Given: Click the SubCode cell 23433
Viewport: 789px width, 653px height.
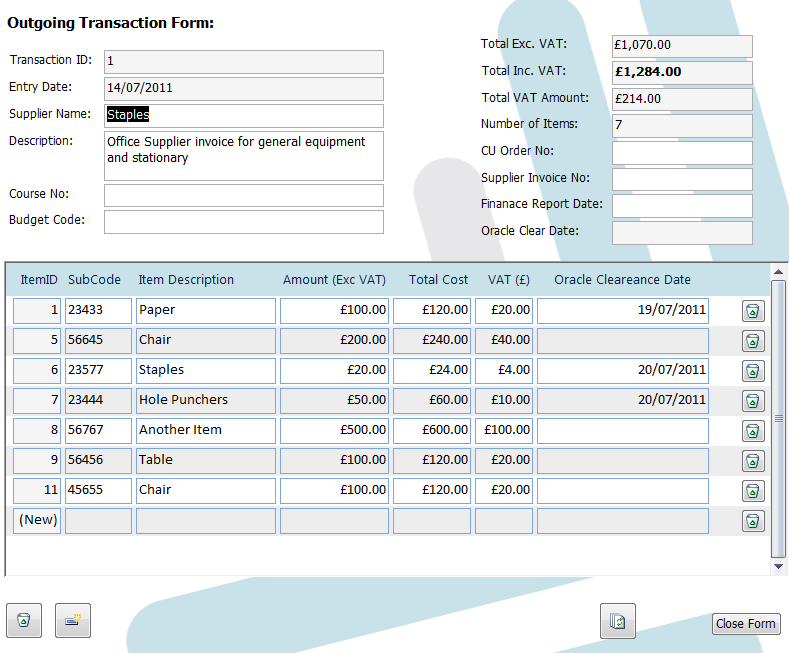Looking at the screenshot, I should (98, 310).
